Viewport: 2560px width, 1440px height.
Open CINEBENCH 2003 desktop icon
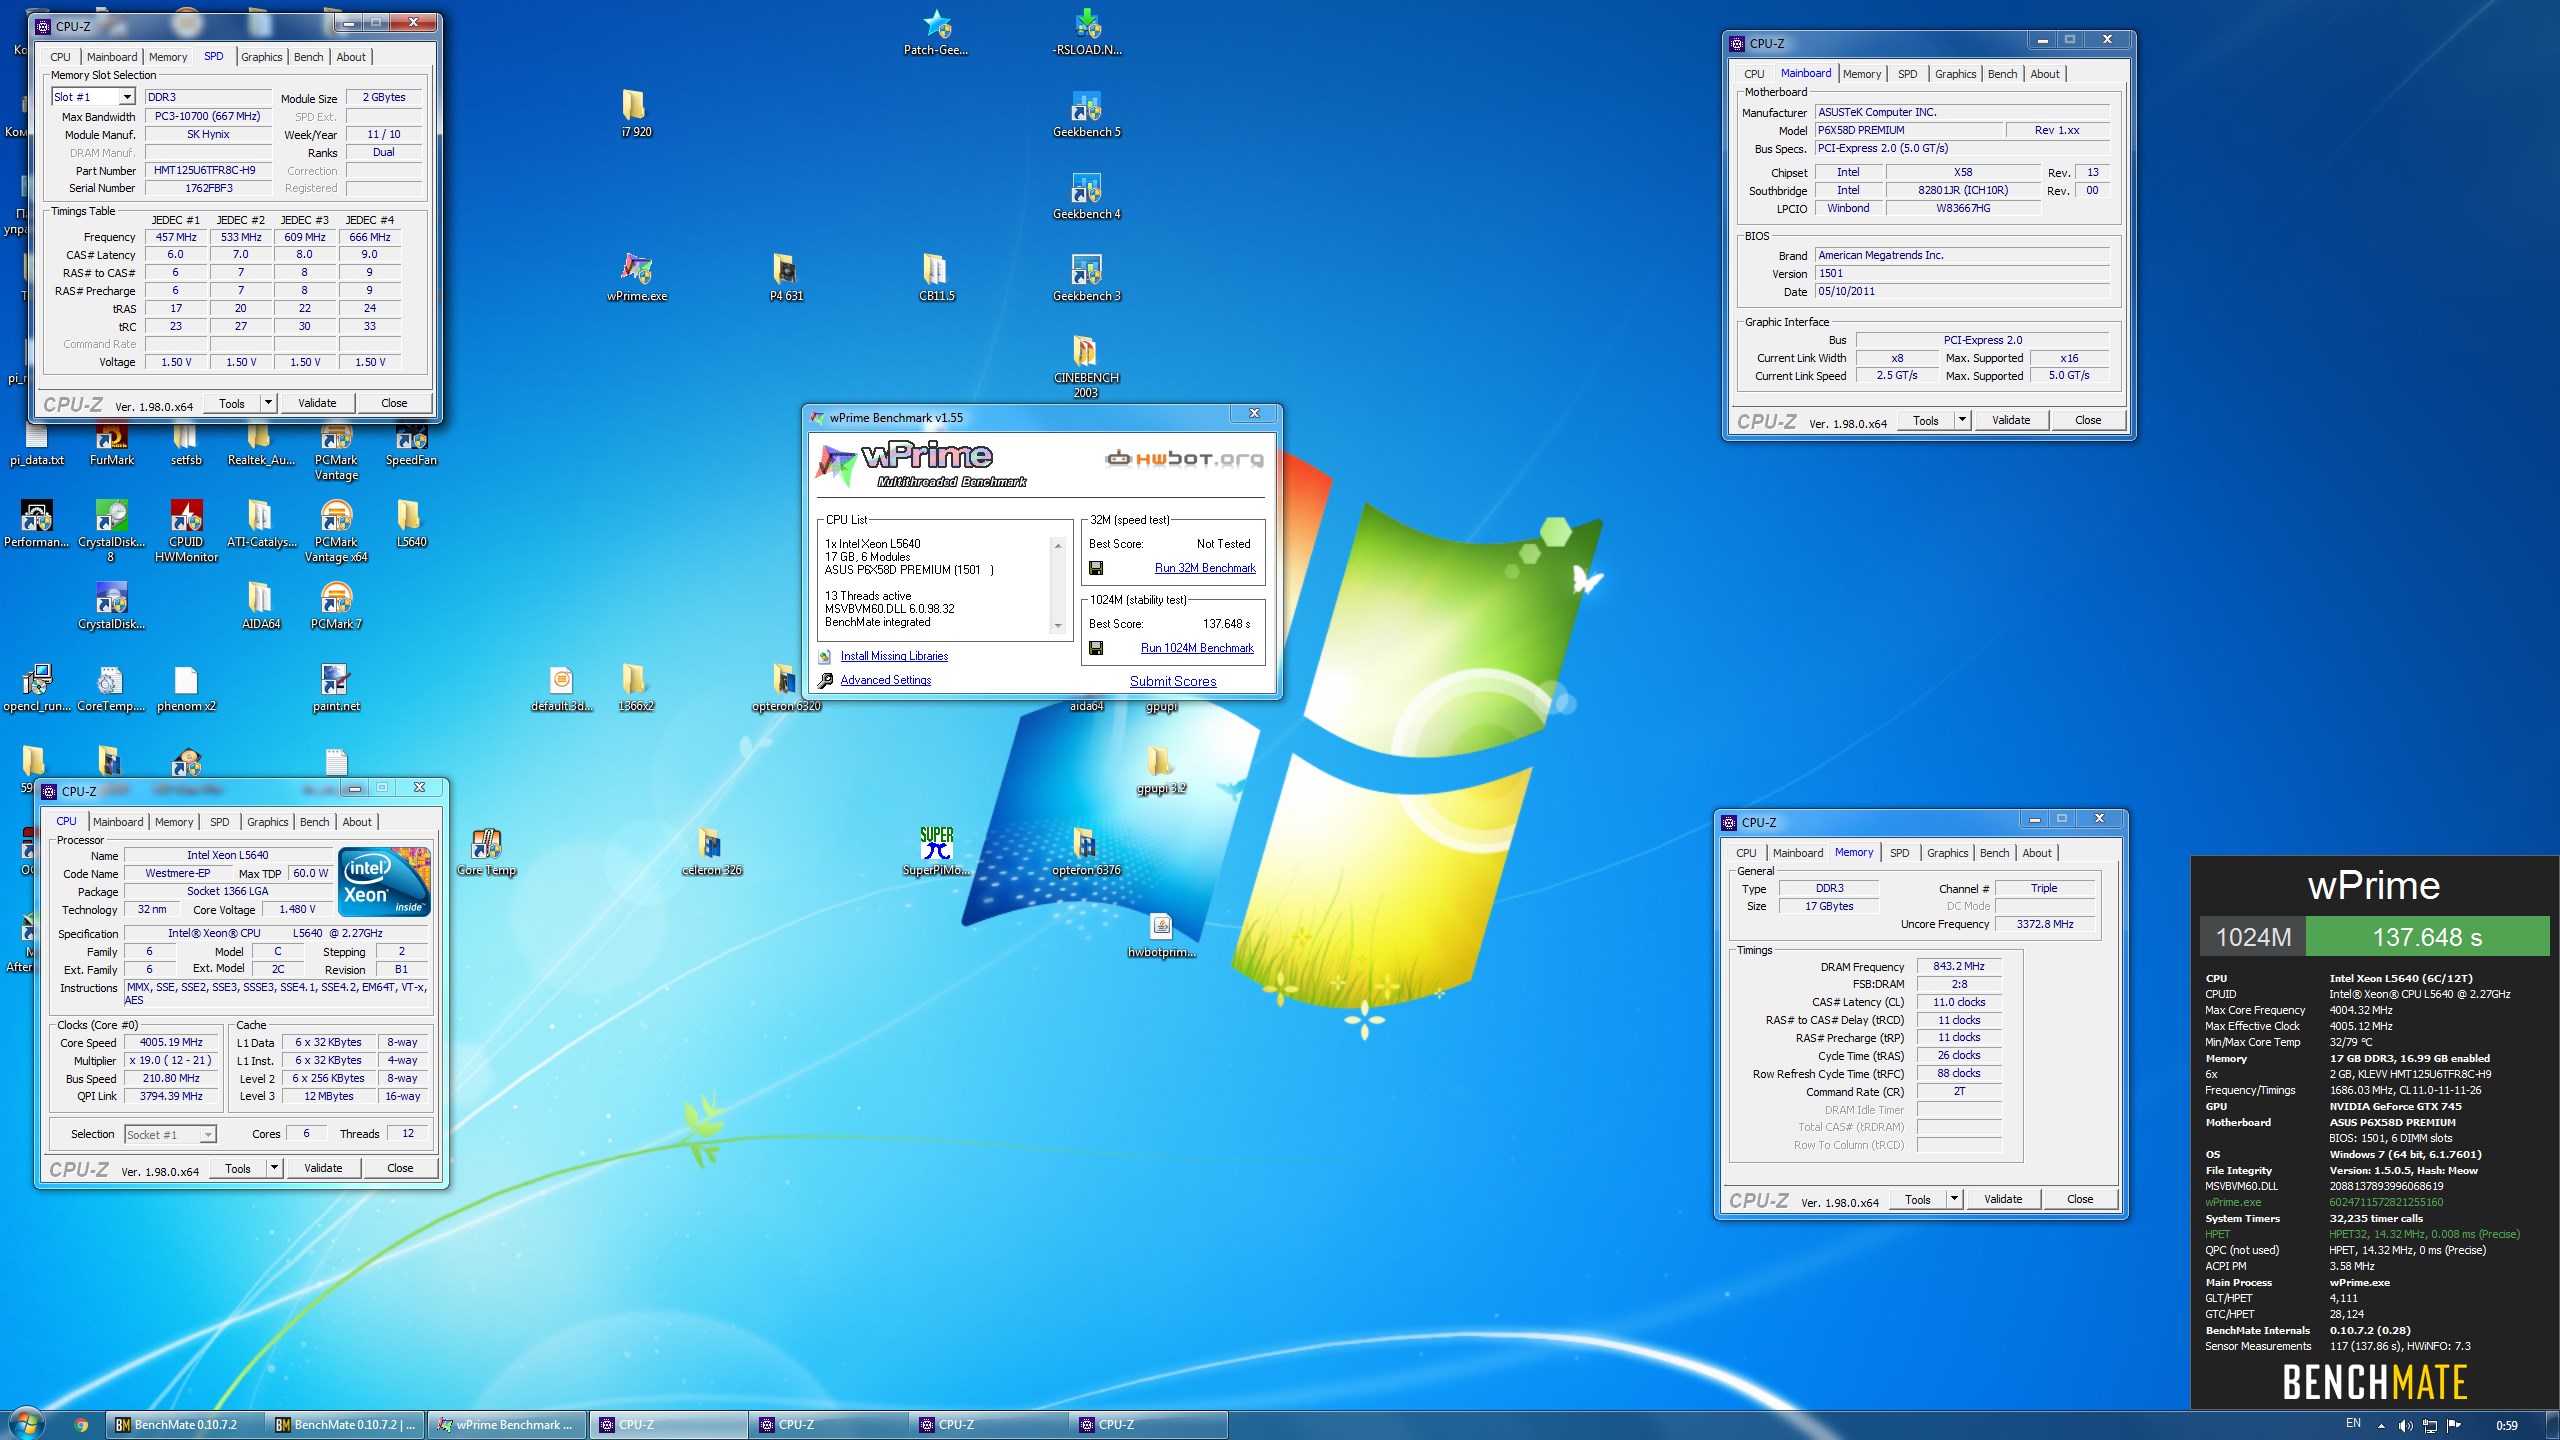click(1086, 365)
